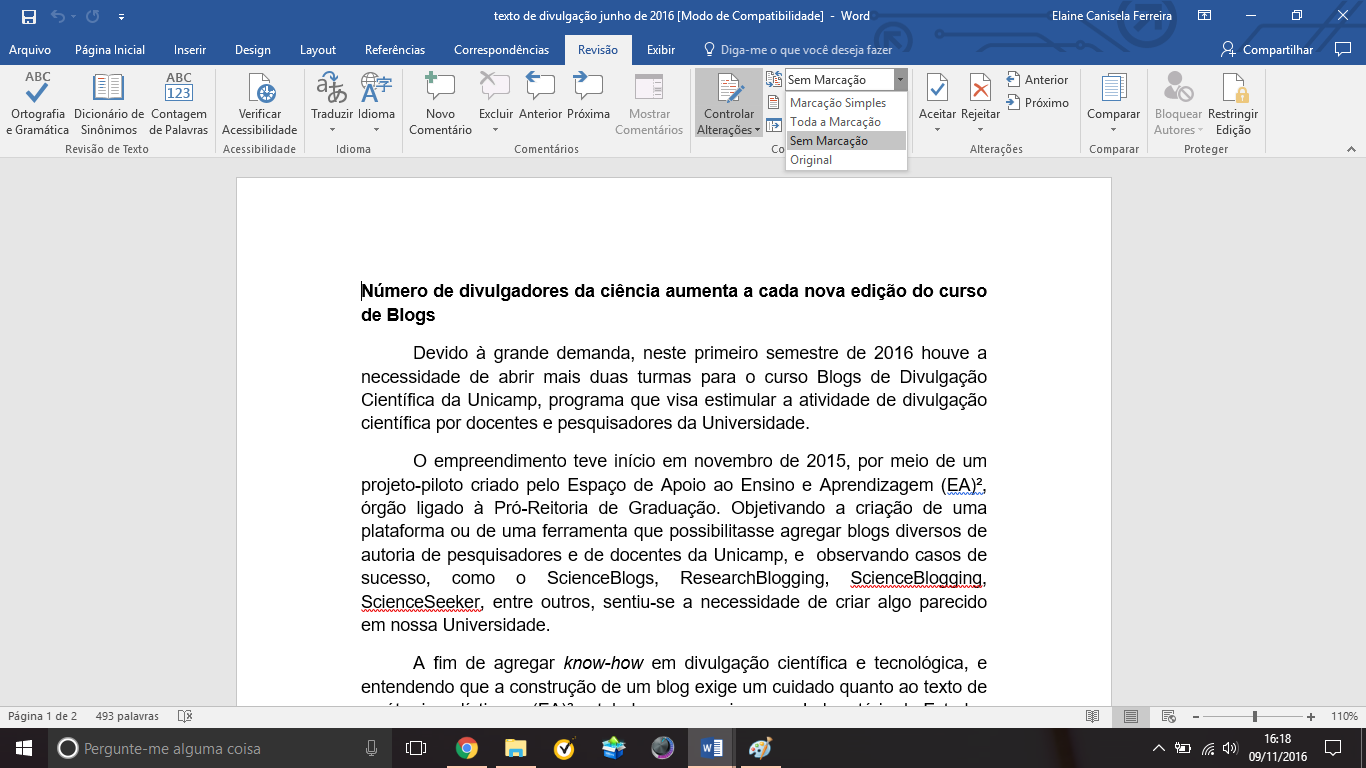Viewport: 1366px width, 768px height.
Task: Open the Action Center notifications icon
Action: (x=1332, y=748)
